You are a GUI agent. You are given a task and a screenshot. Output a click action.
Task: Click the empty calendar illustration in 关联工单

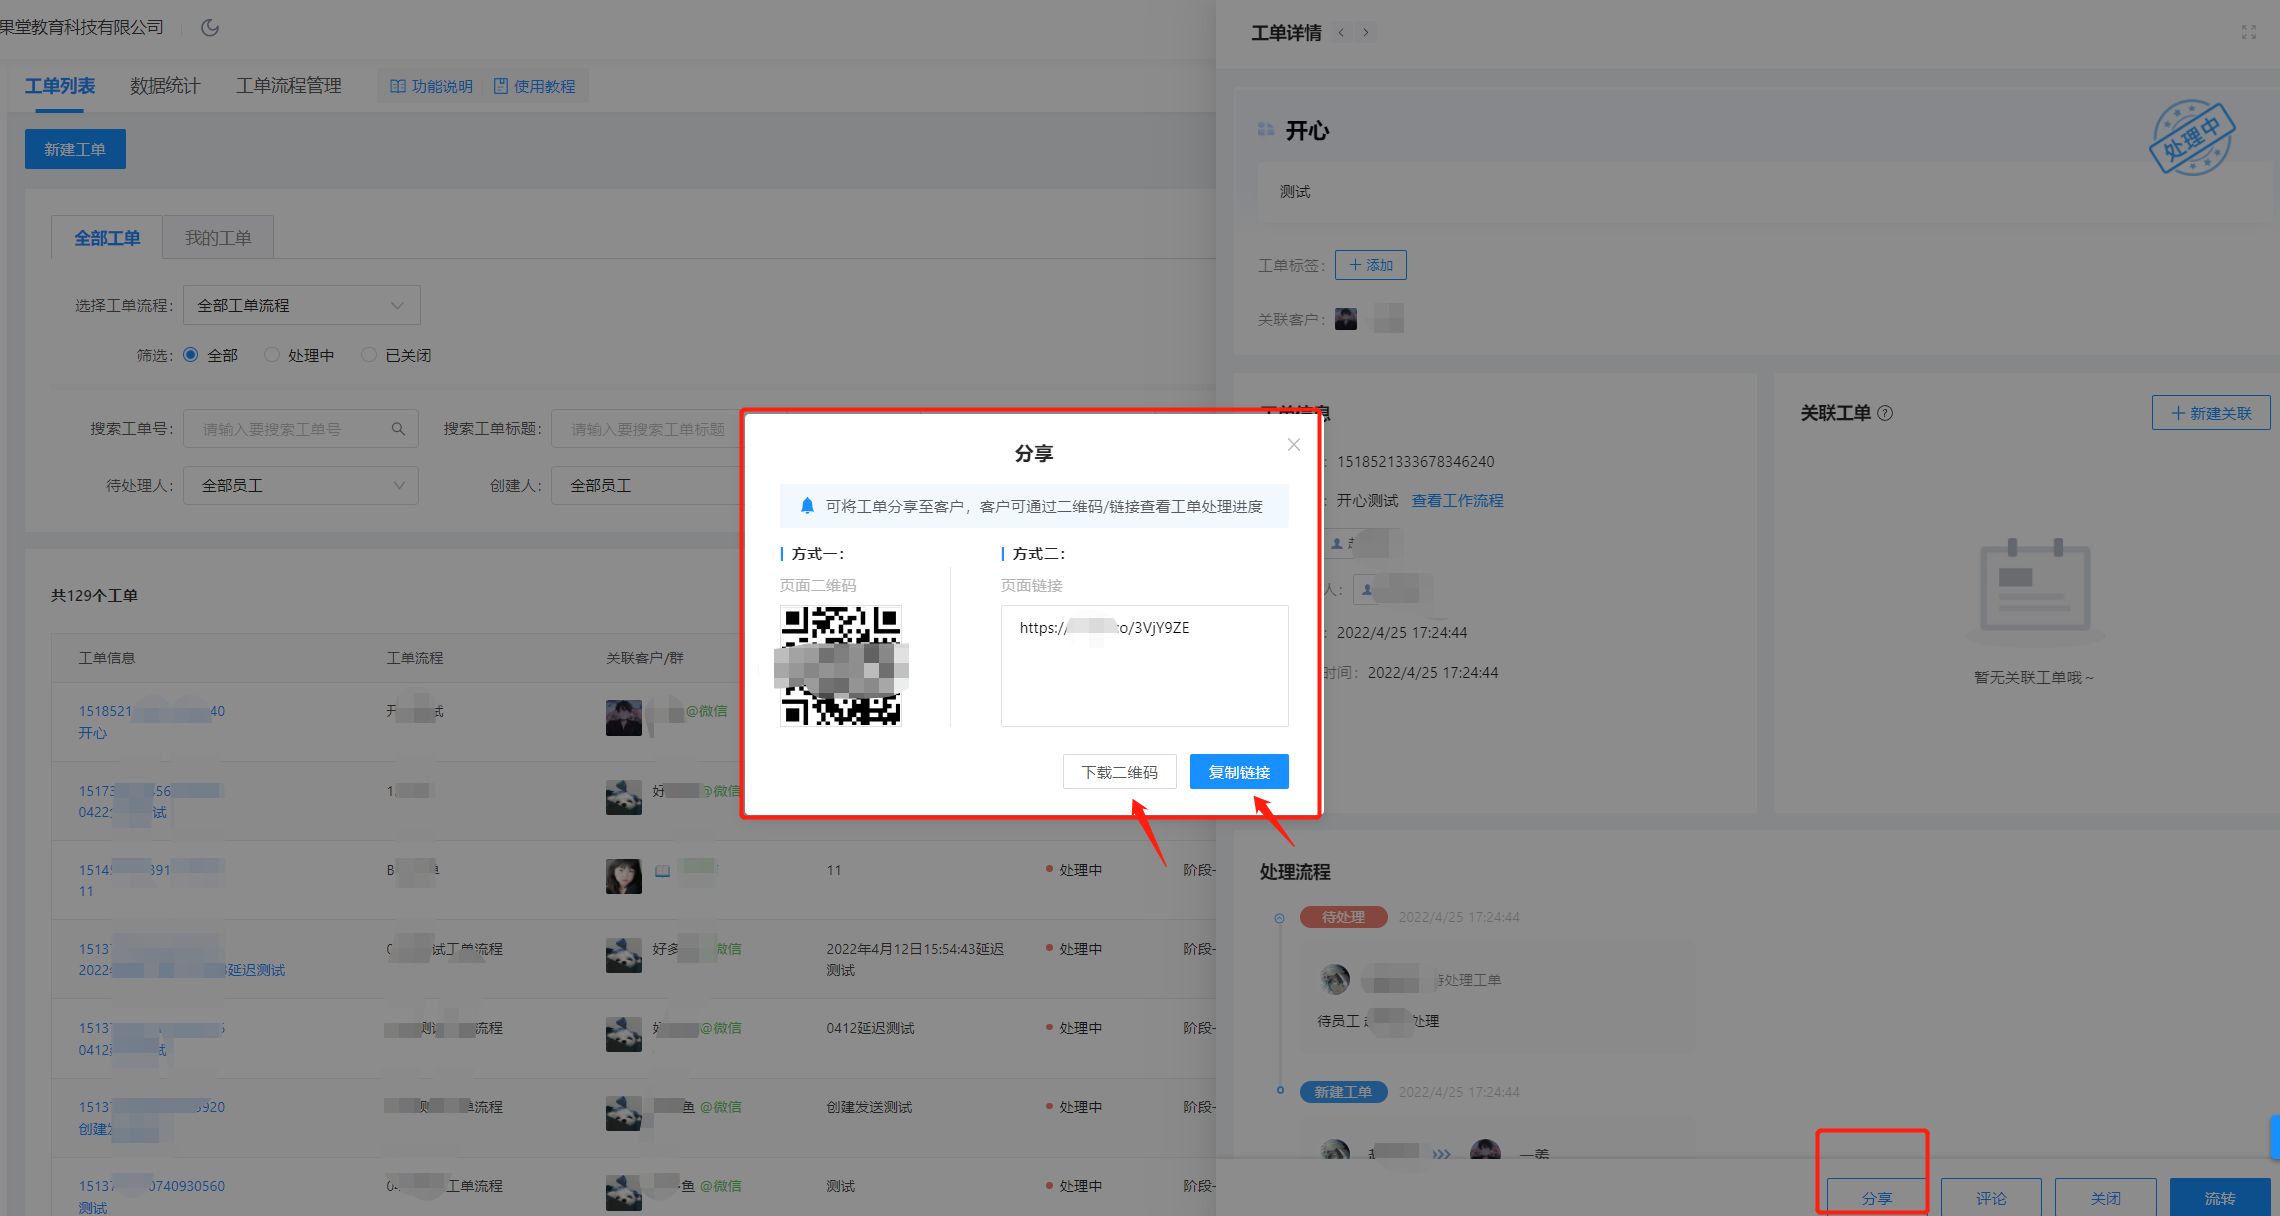tap(2035, 590)
